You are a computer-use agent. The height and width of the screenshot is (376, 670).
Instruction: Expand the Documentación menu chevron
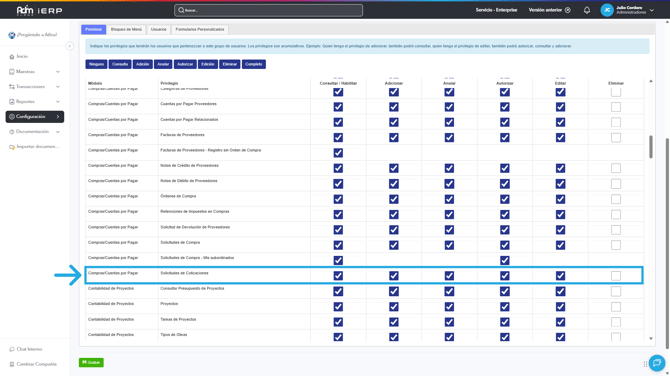[58, 132]
